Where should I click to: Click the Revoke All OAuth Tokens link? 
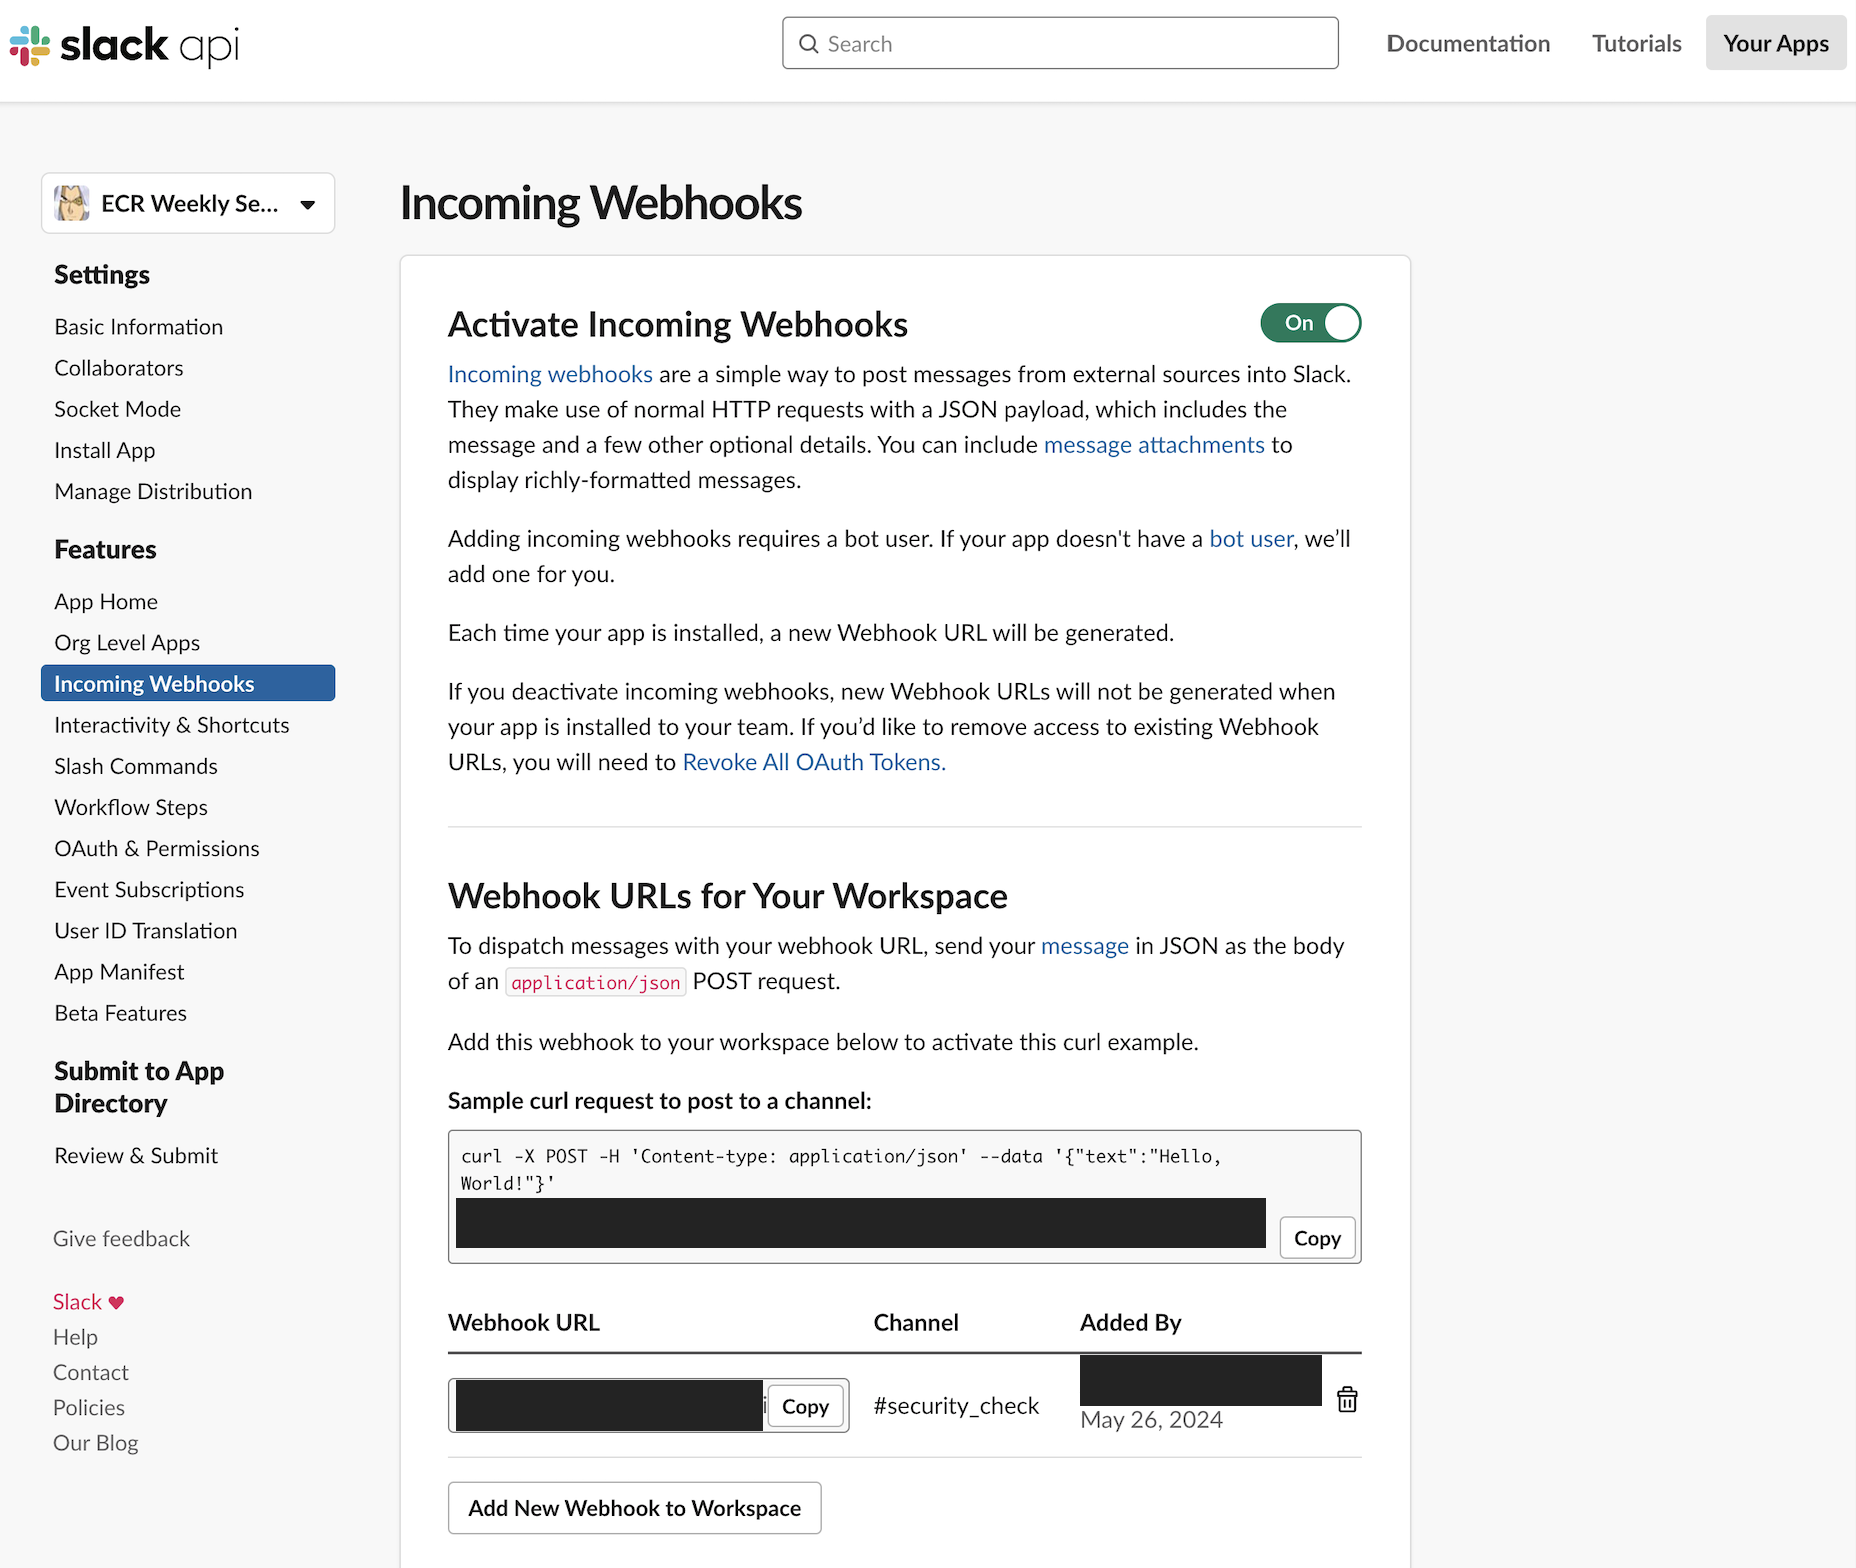814,762
